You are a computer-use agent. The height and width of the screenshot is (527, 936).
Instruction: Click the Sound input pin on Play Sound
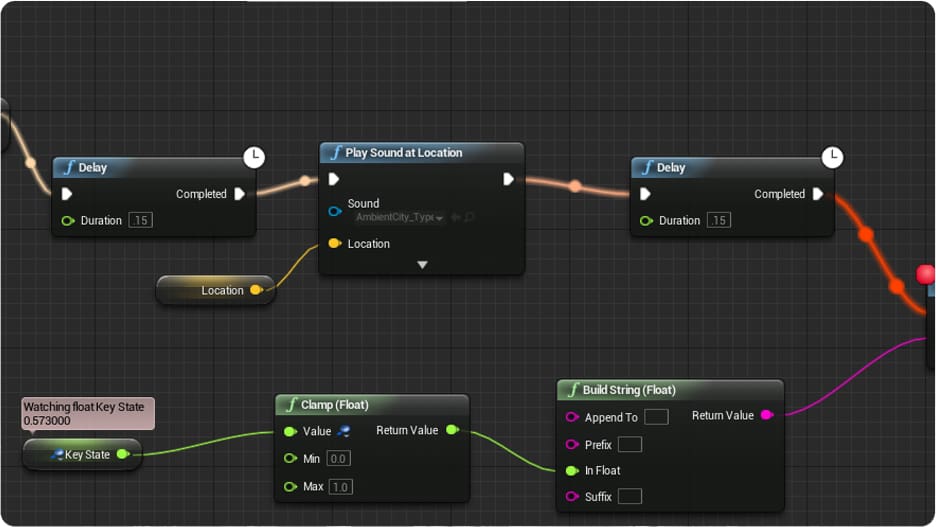pos(335,210)
